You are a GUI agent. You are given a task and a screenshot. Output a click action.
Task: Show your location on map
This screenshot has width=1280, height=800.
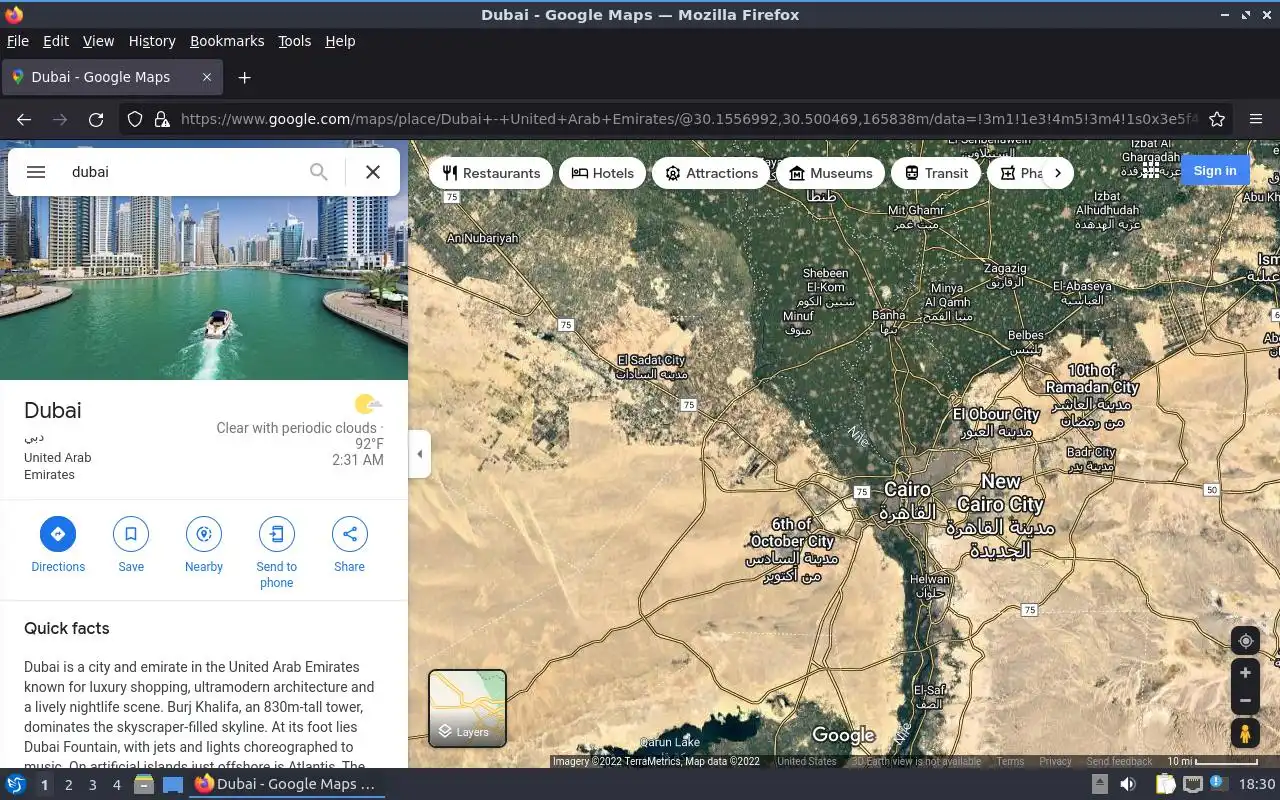click(x=1245, y=641)
